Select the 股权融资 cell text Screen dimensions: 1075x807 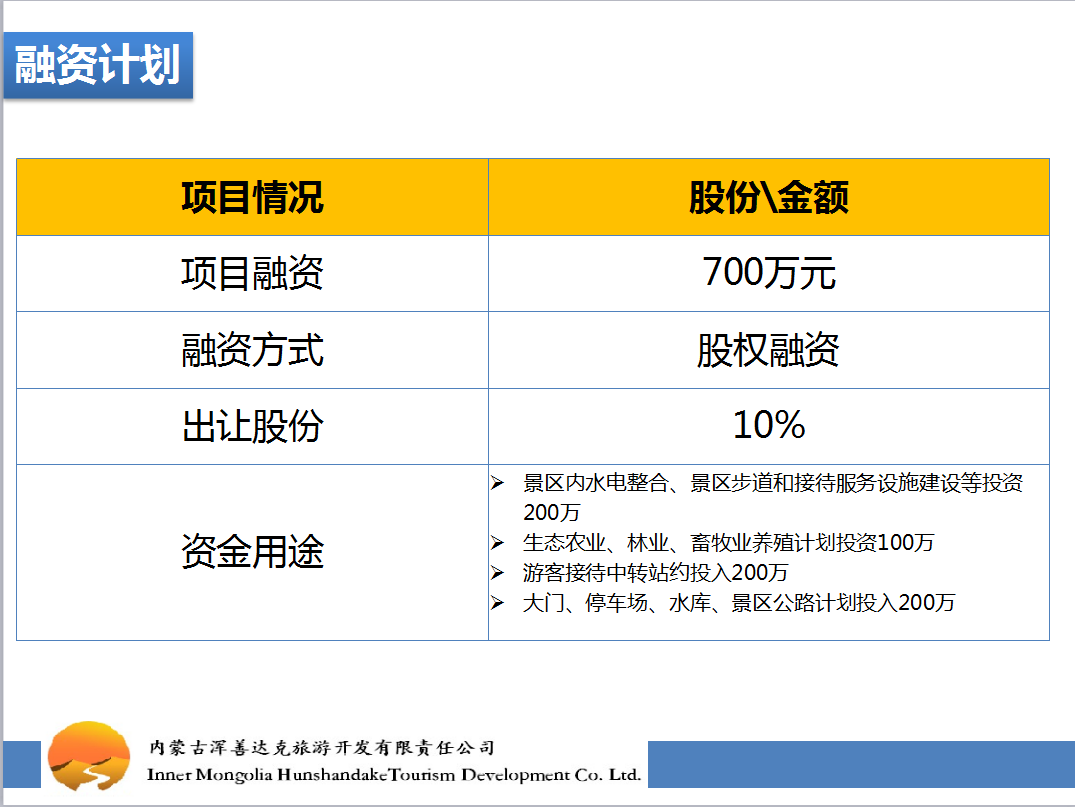pos(768,350)
